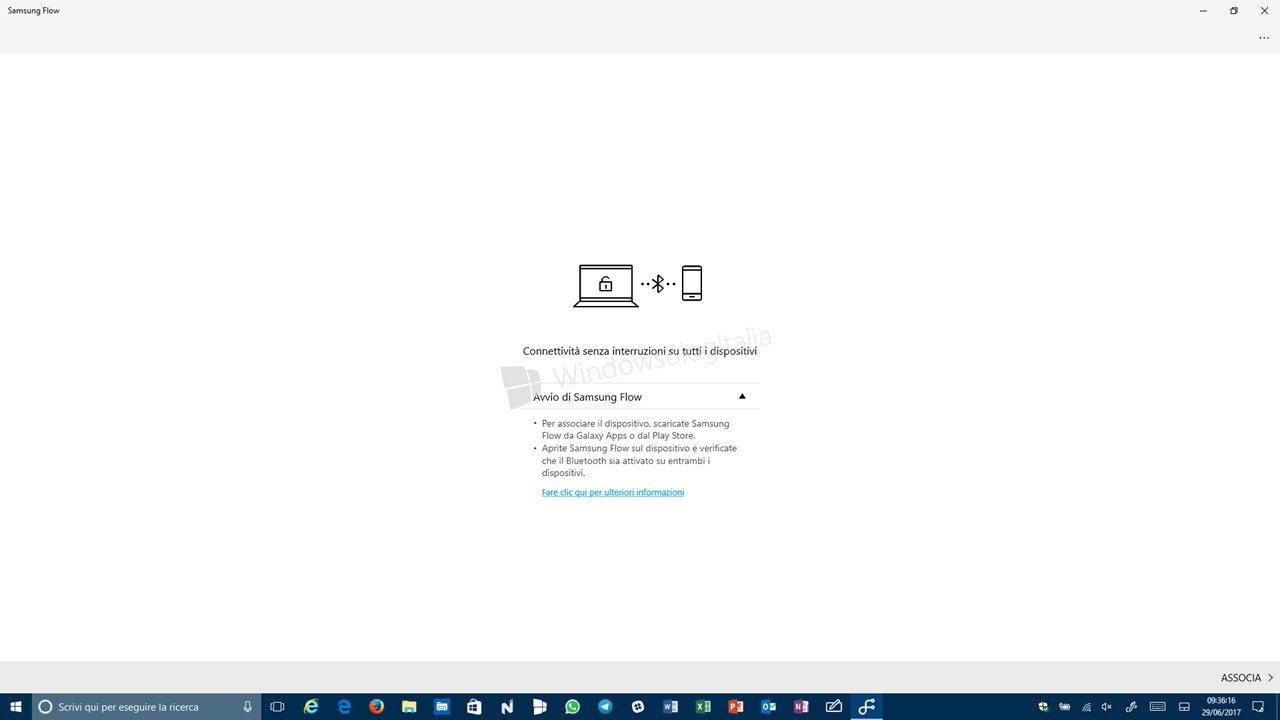
Task: Select 'Connettività senza interruzioni su tutti i dispositivi' text
Action: pyautogui.click(x=640, y=351)
